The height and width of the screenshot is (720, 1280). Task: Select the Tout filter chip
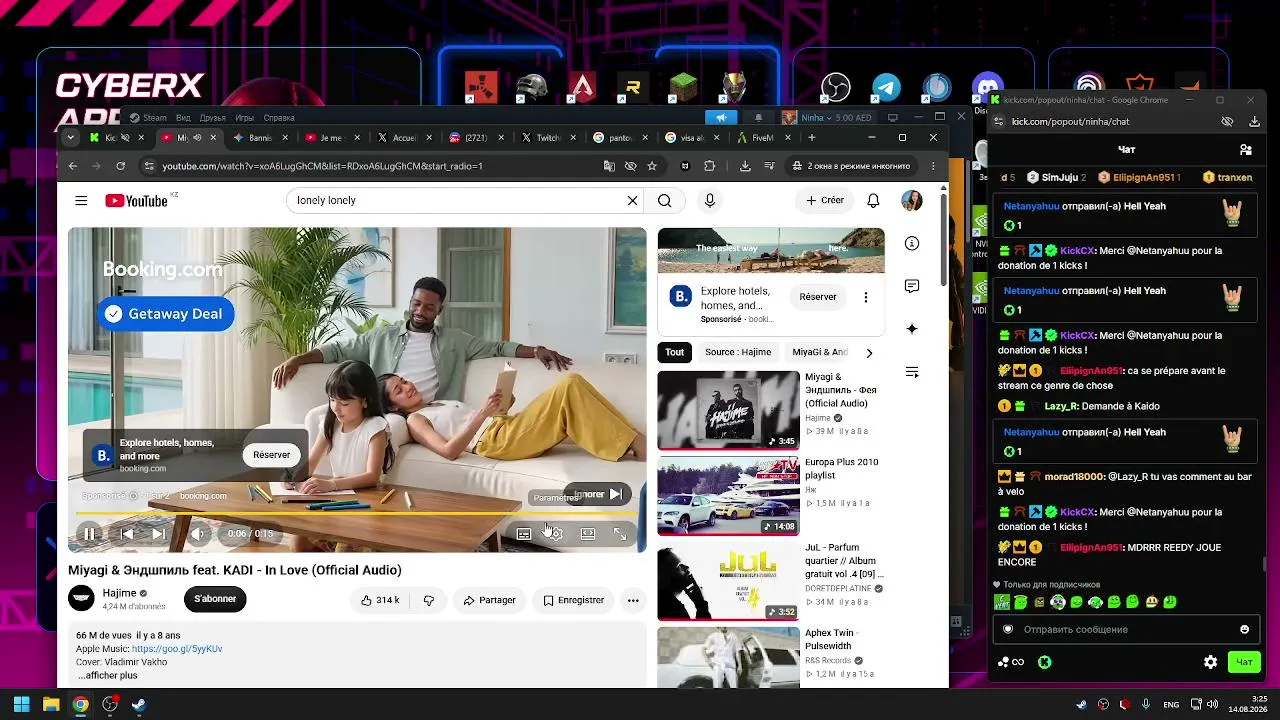[675, 352]
